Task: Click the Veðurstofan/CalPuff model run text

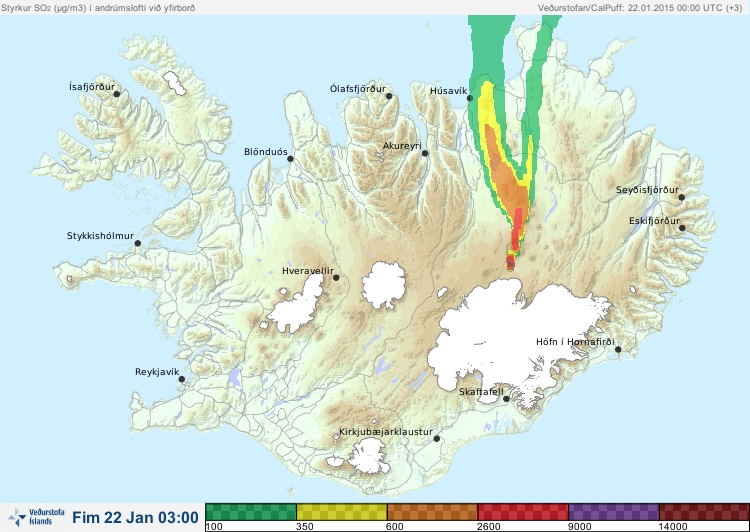Action: pos(640,8)
